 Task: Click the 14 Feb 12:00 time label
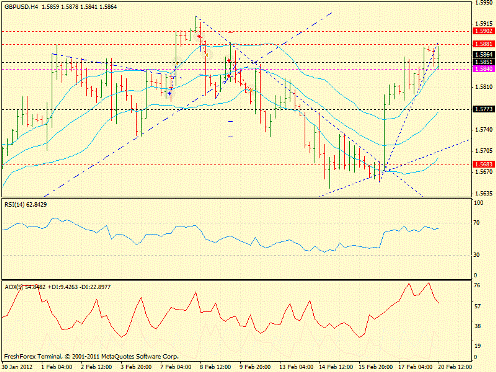(336, 367)
